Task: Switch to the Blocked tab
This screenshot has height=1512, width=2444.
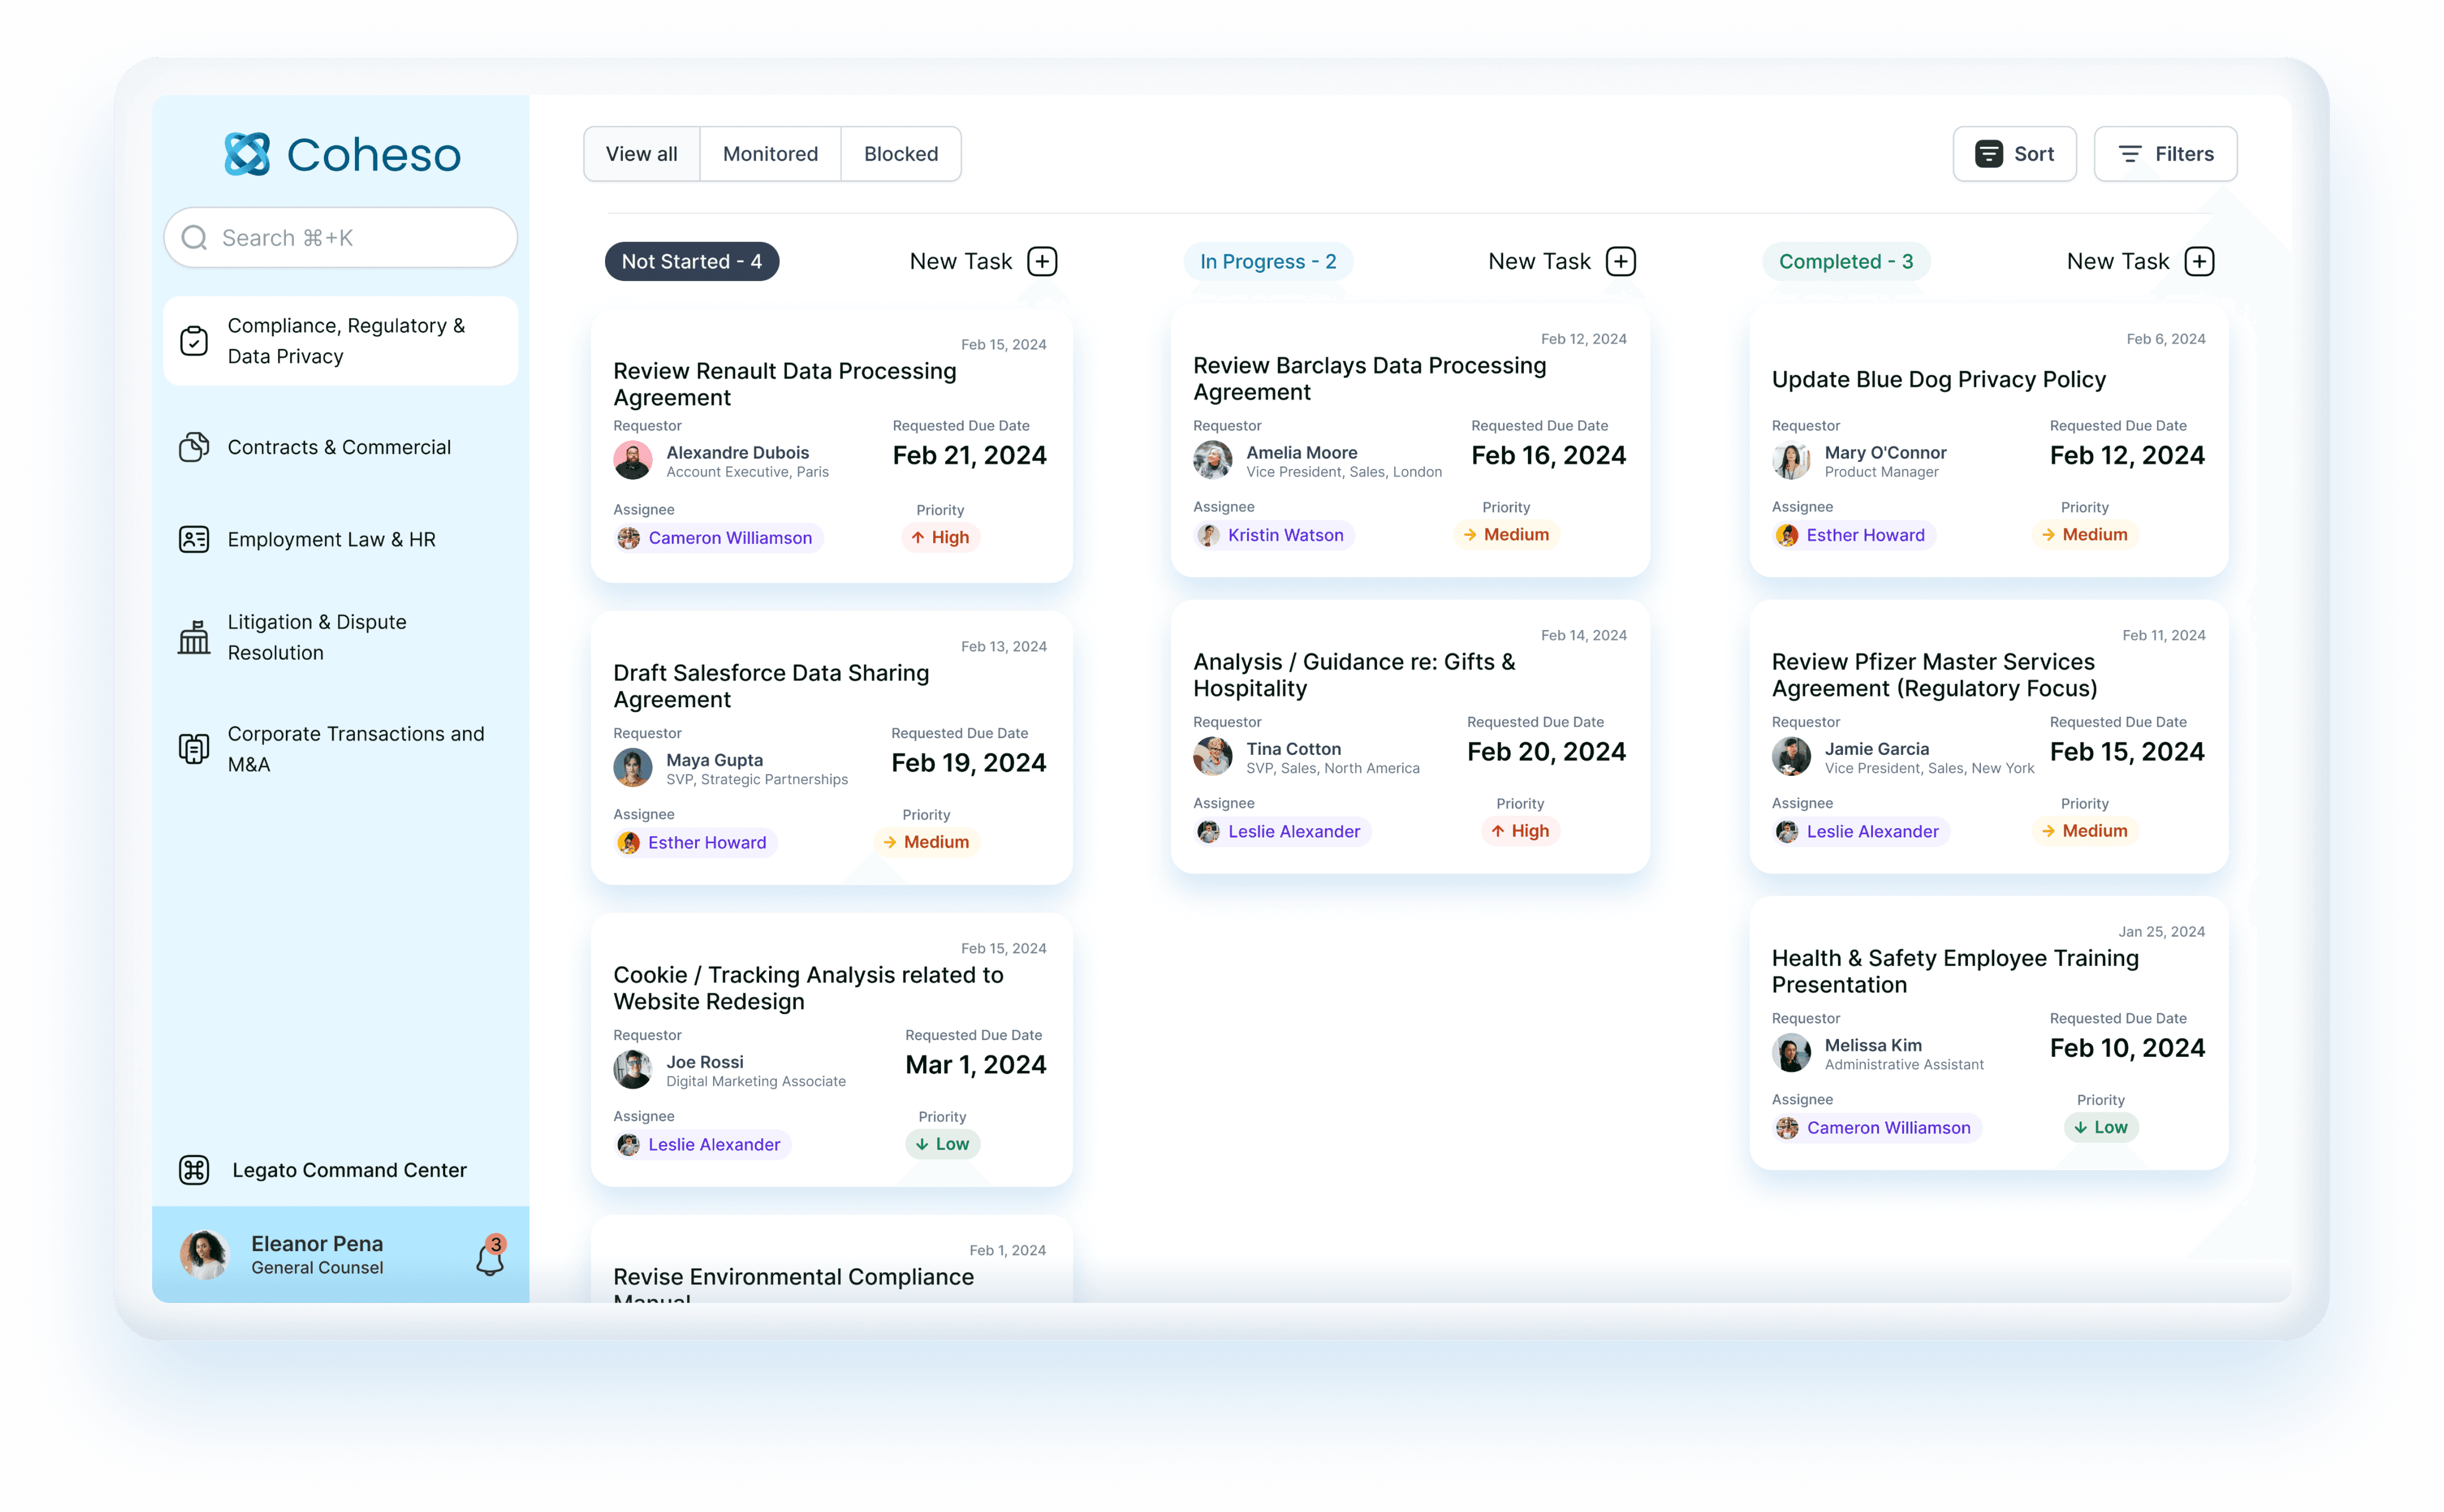Action: tap(900, 153)
